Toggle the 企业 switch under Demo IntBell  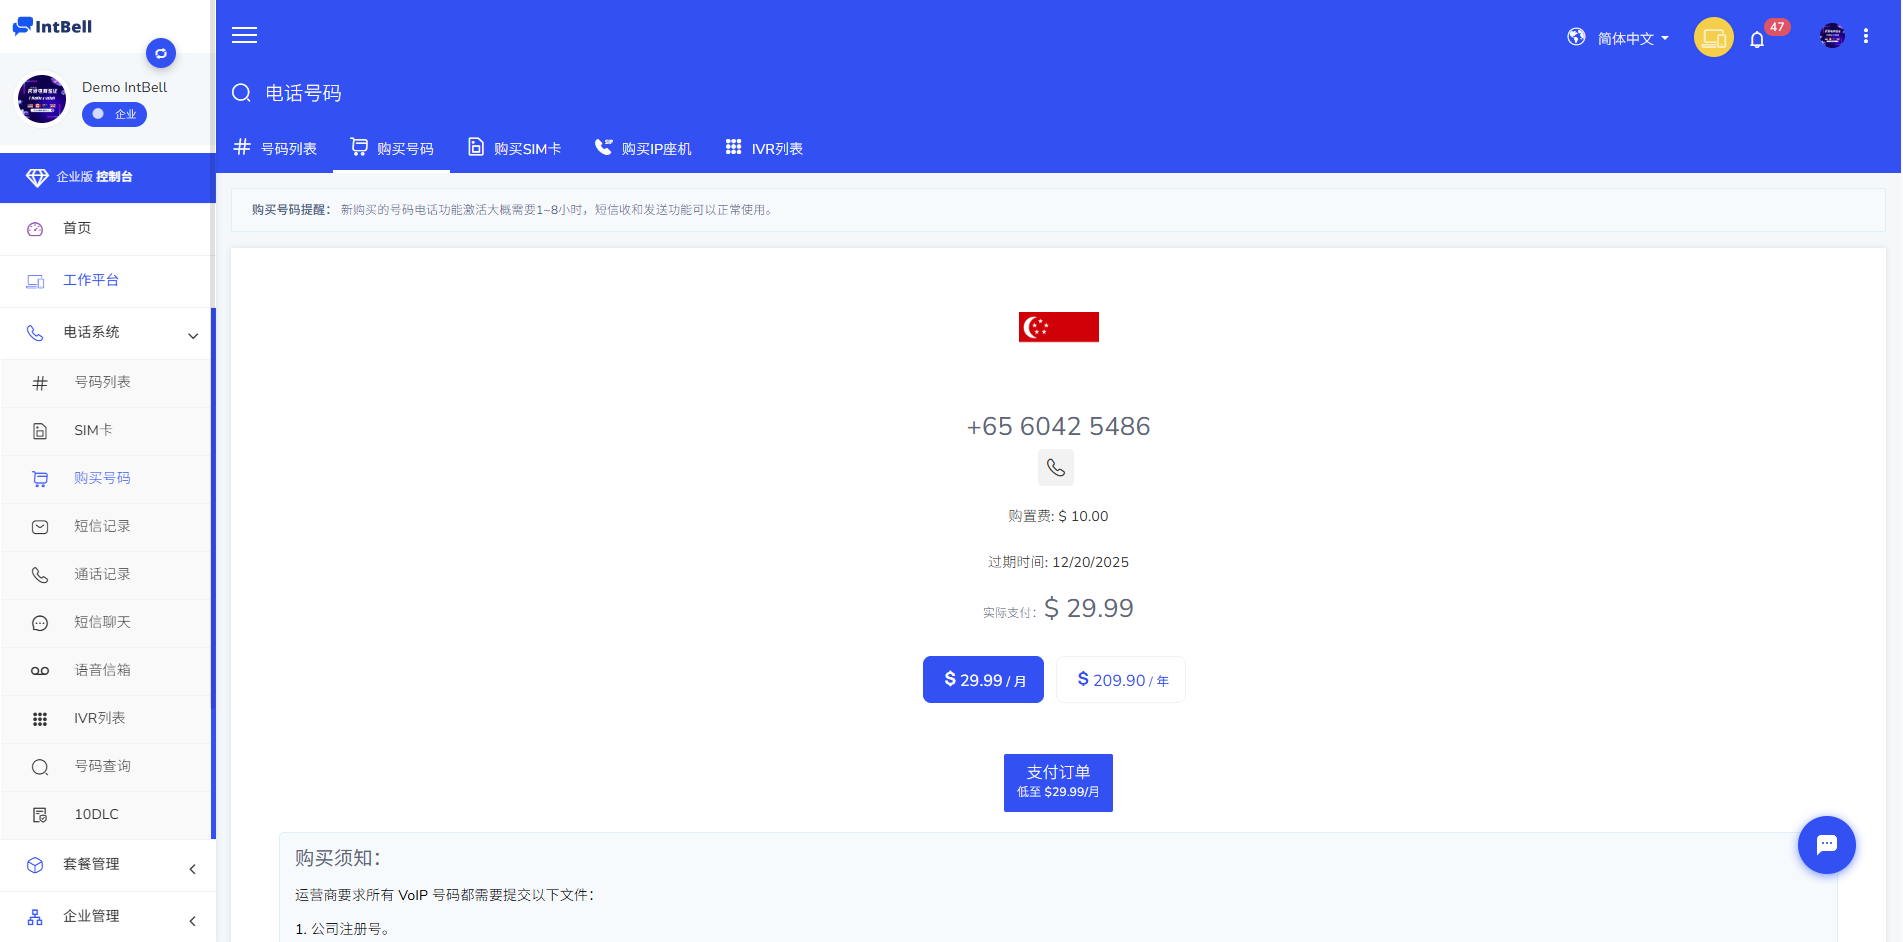pyautogui.click(x=114, y=114)
